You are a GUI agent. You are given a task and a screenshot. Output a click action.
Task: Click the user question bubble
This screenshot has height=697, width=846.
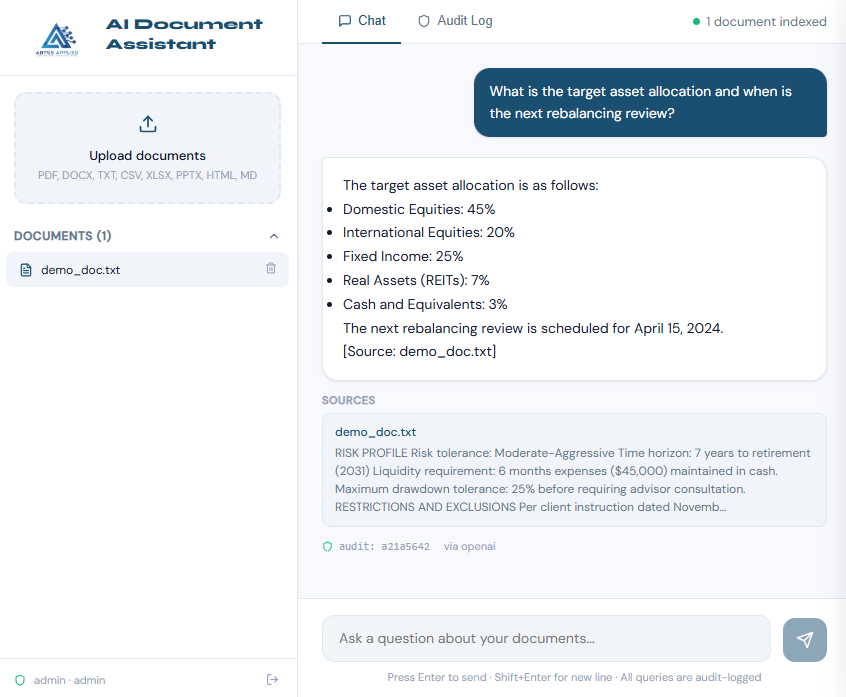coord(650,102)
